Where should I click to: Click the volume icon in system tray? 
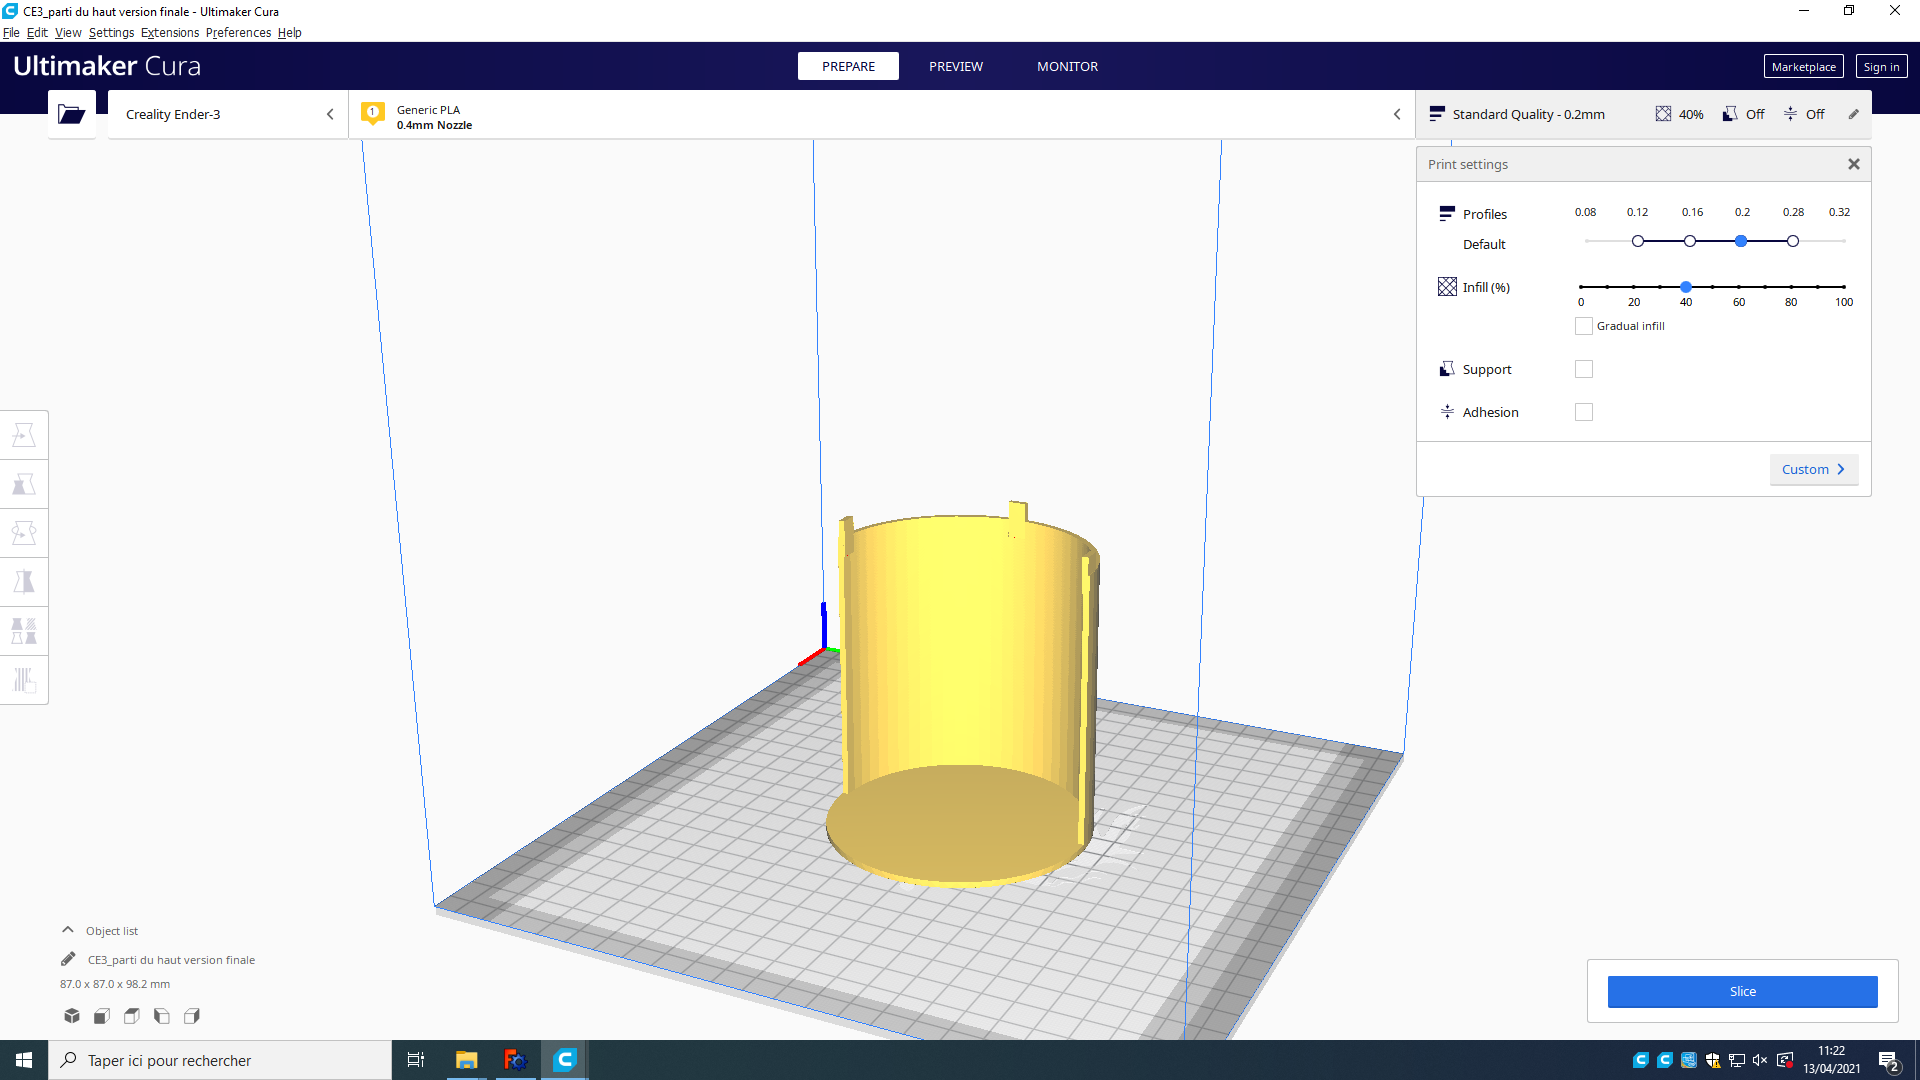[x=1760, y=1060]
